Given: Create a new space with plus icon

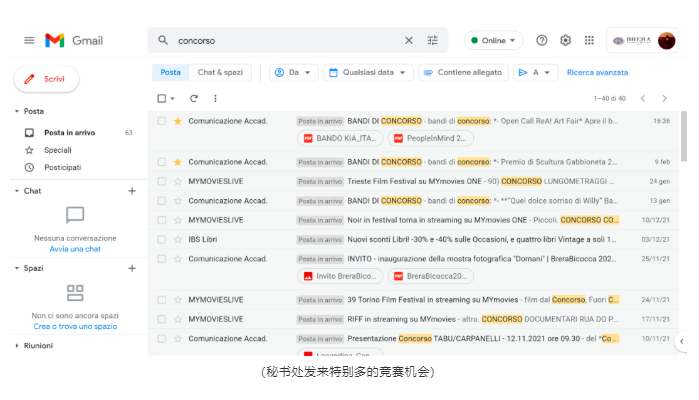Looking at the screenshot, I should [132, 268].
